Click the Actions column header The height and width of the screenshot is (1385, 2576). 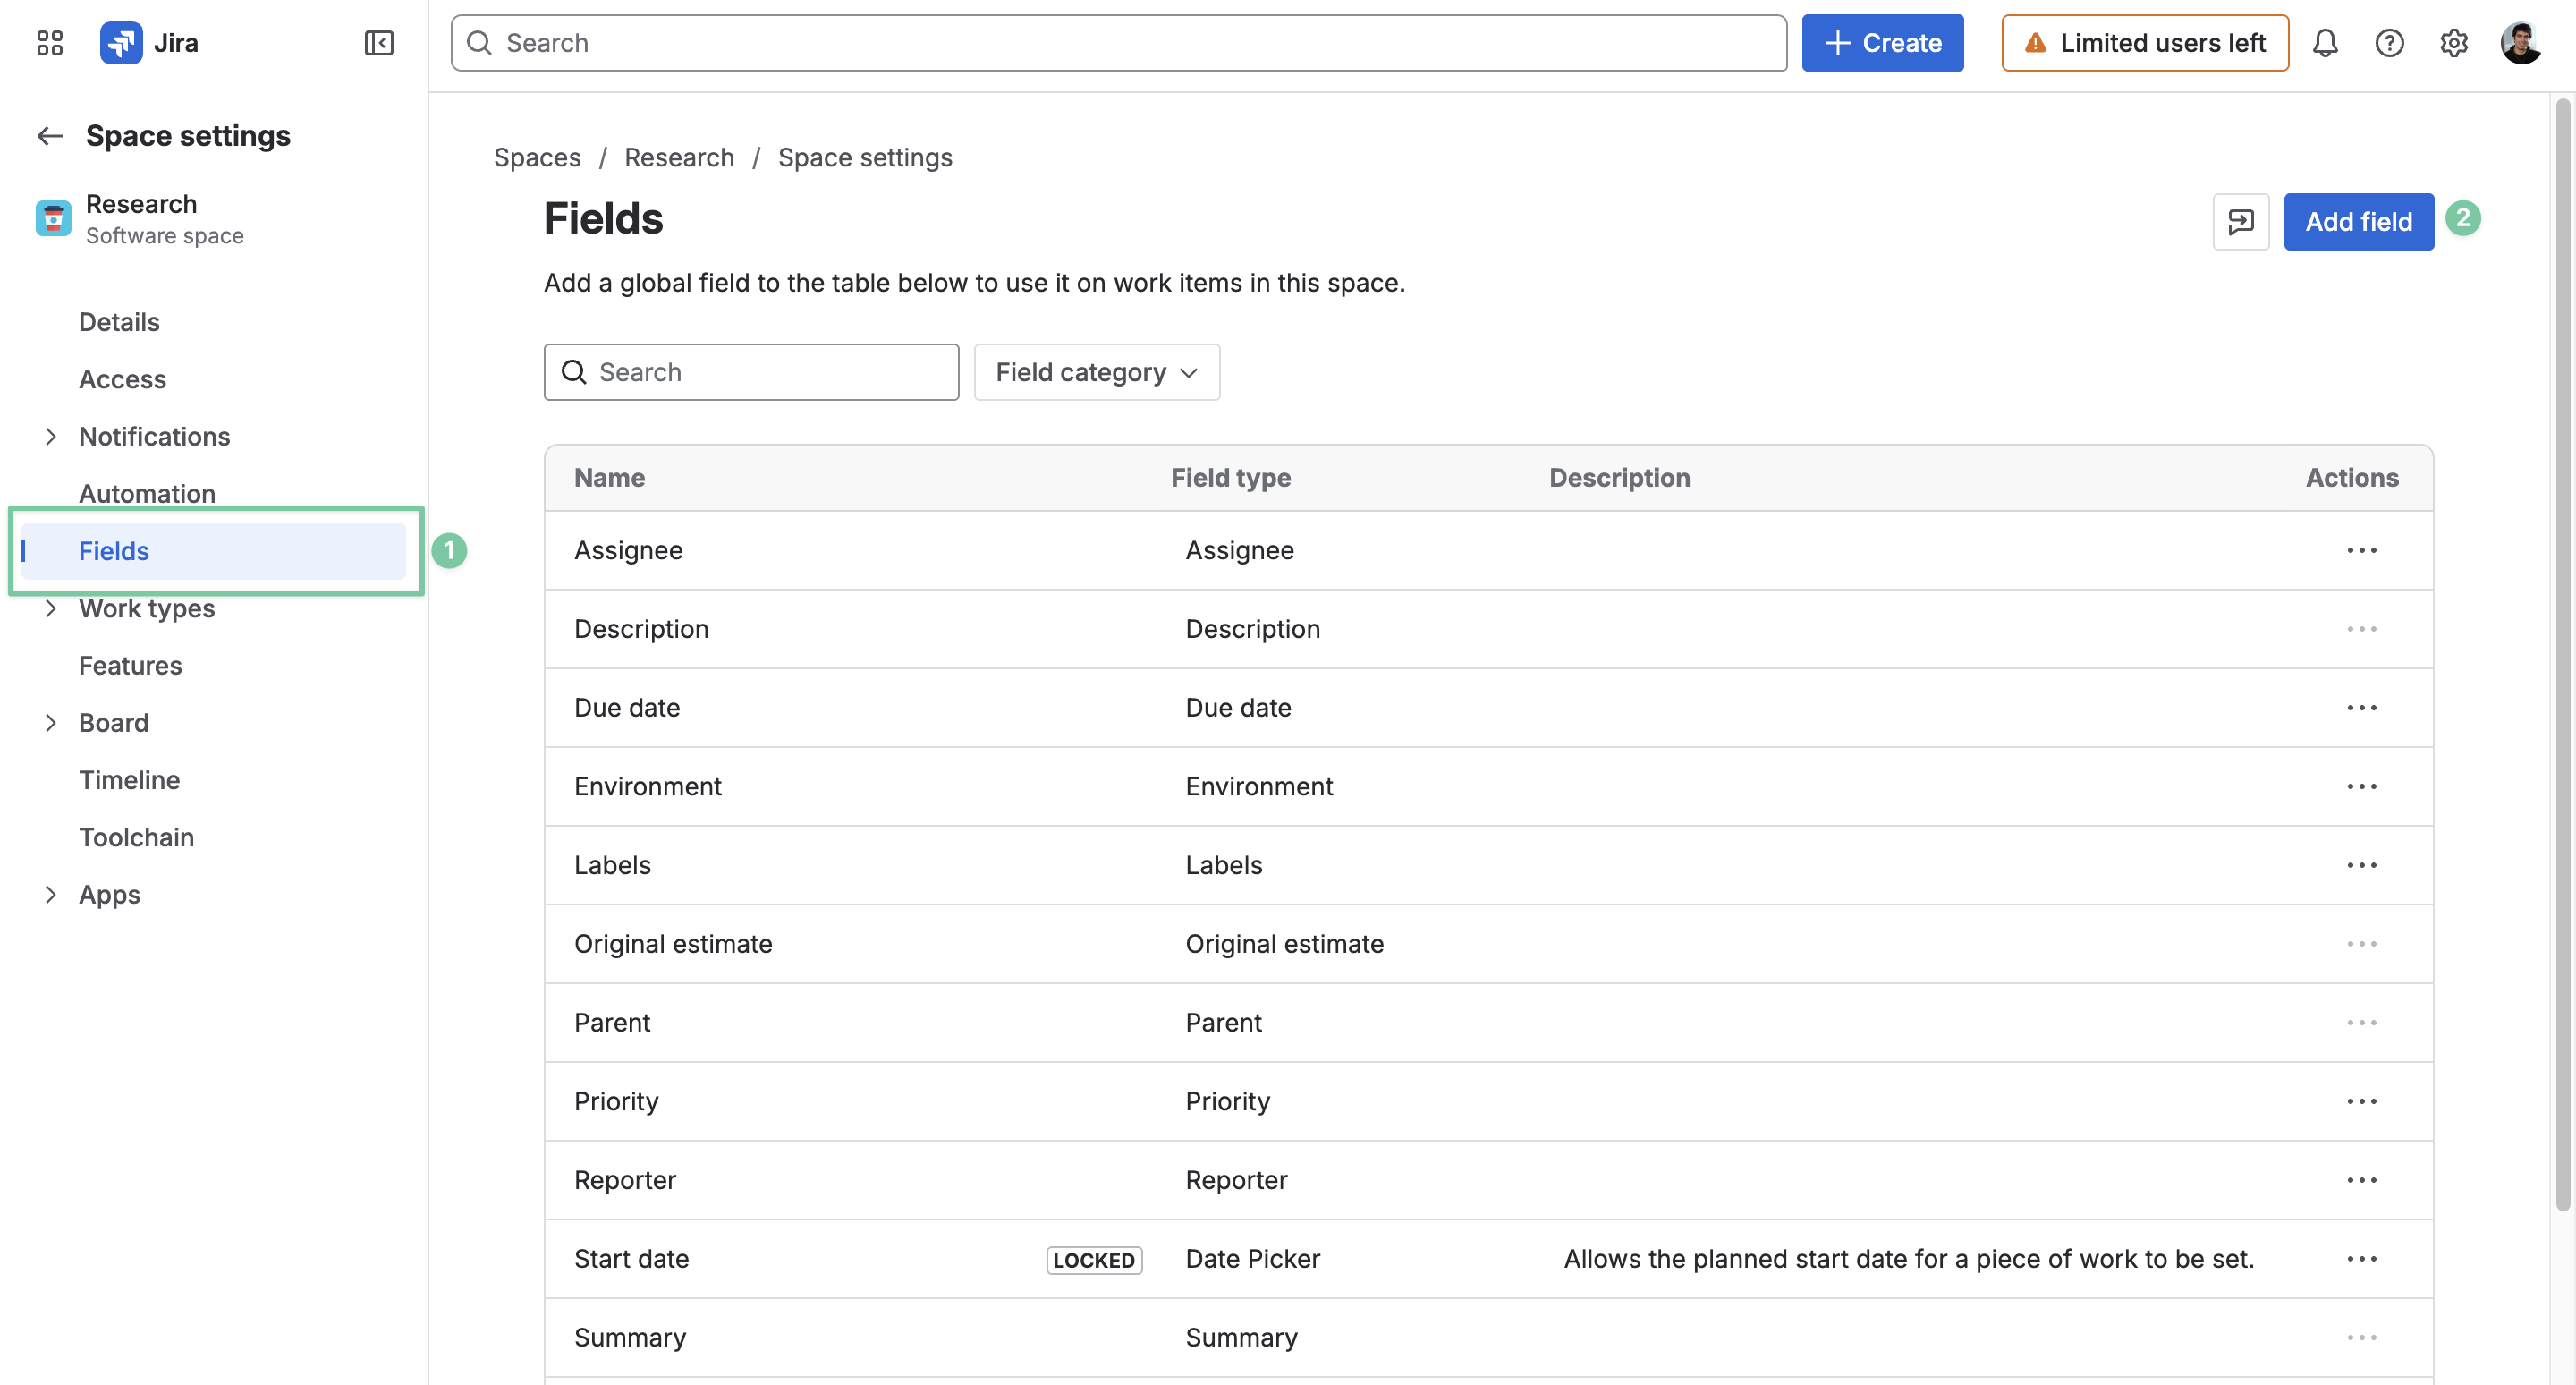(x=2351, y=478)
